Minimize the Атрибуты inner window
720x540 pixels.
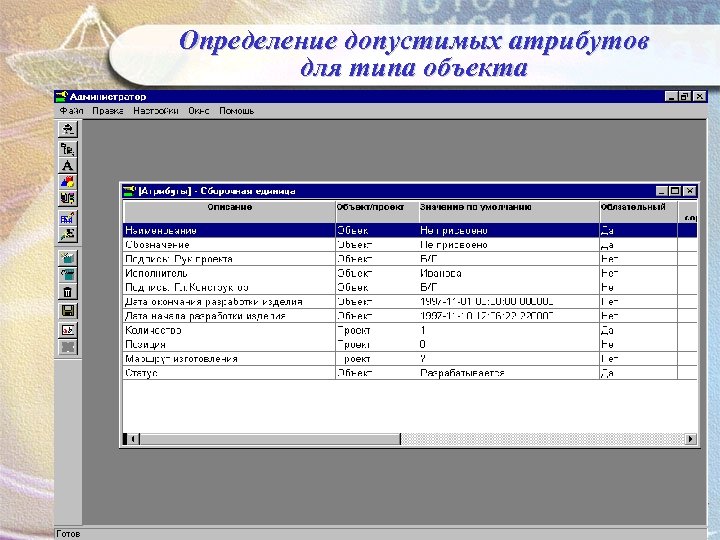click(662, 191)
